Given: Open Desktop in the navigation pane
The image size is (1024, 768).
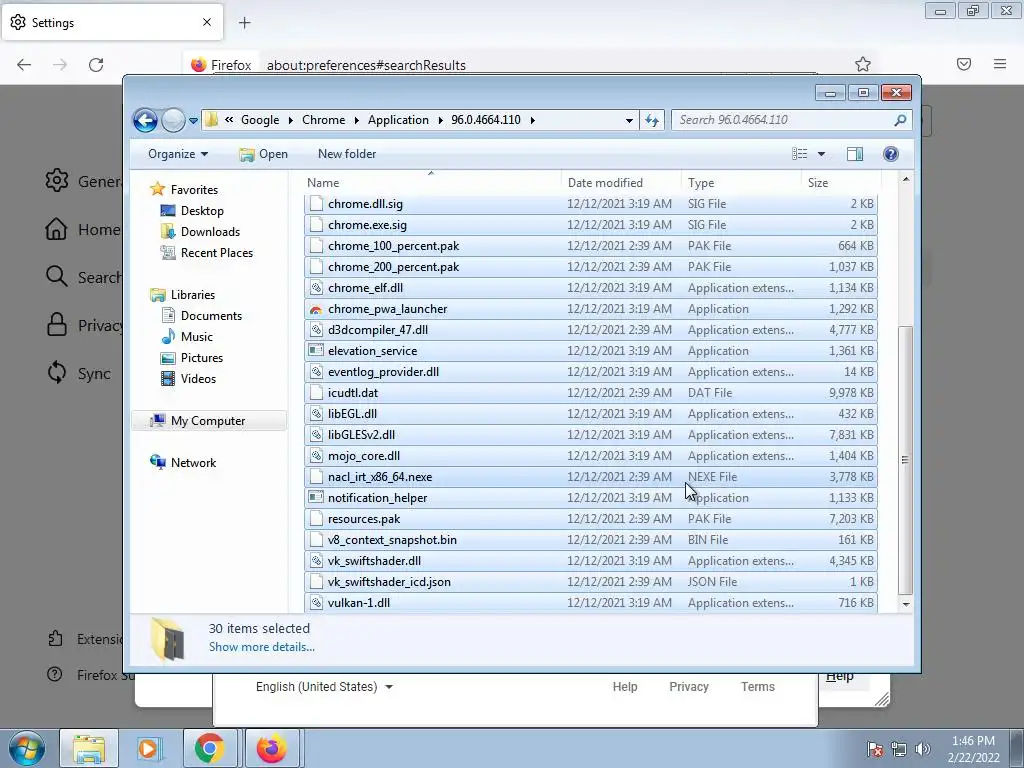Looking at the screenshot, I should pyautogui.click(x=202, y=211).
